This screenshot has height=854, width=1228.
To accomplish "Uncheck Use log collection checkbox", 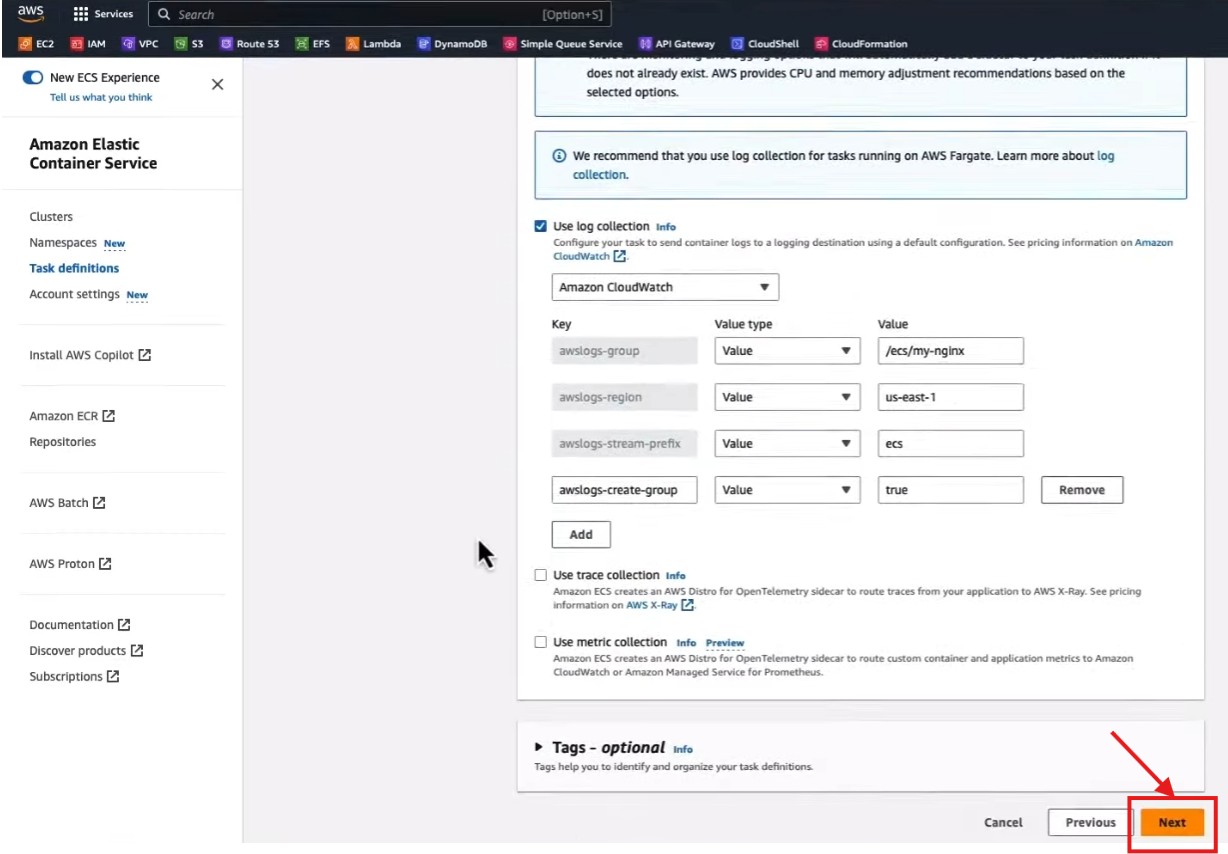I will tap(541, 226).
